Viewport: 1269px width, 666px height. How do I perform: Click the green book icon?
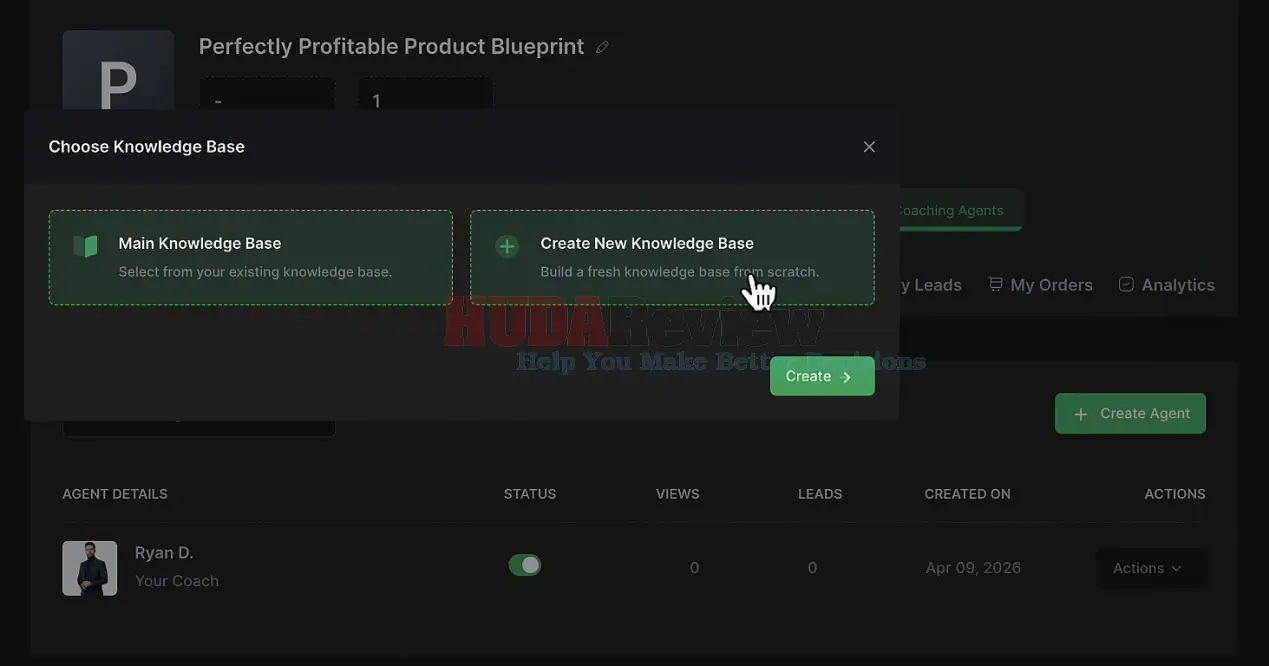[x=86, y=246]
